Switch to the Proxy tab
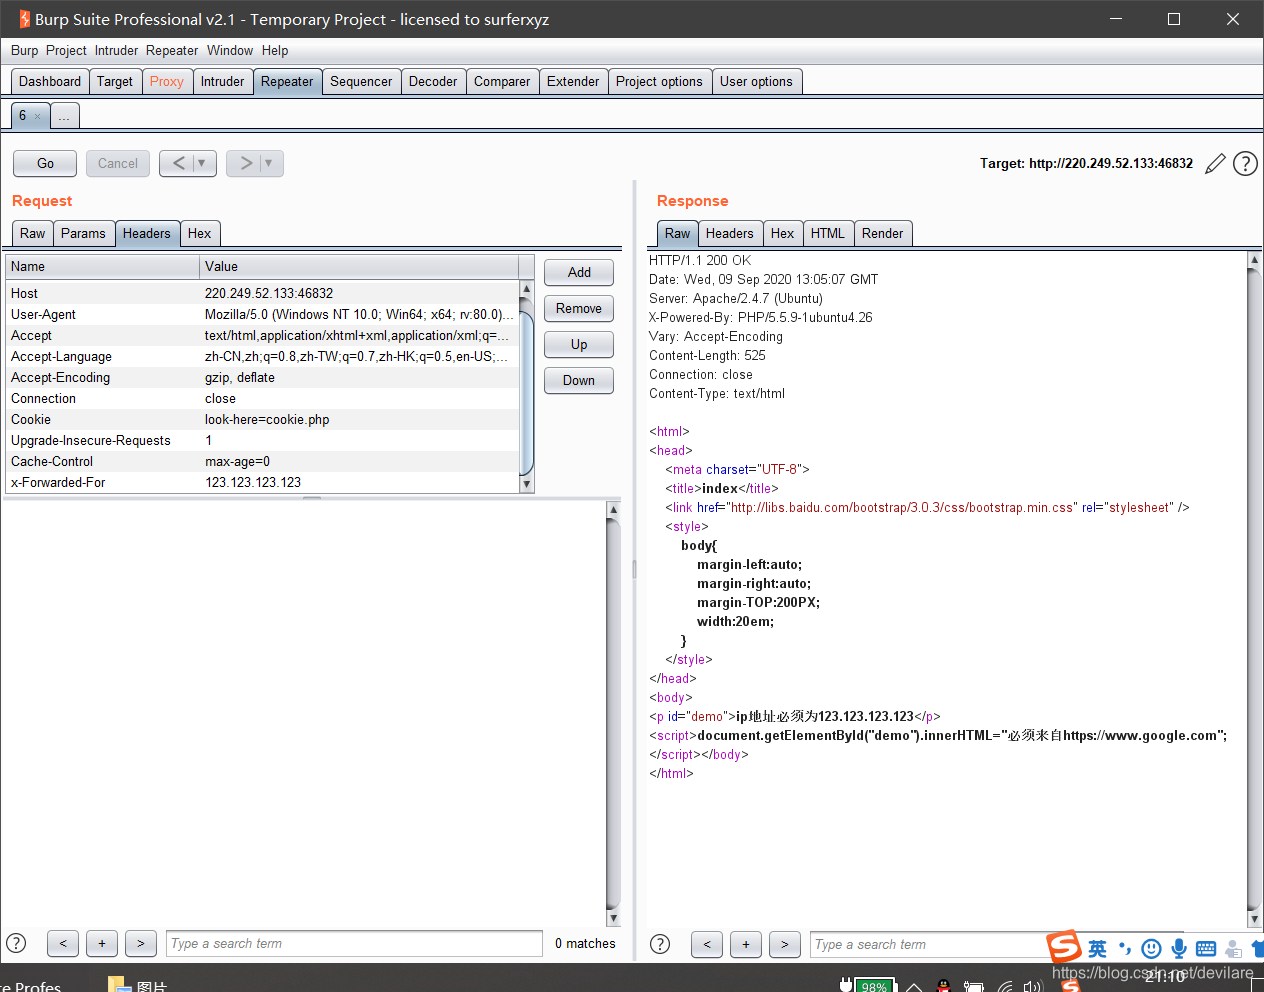1264x992 pixels. (x=167, y=82)
